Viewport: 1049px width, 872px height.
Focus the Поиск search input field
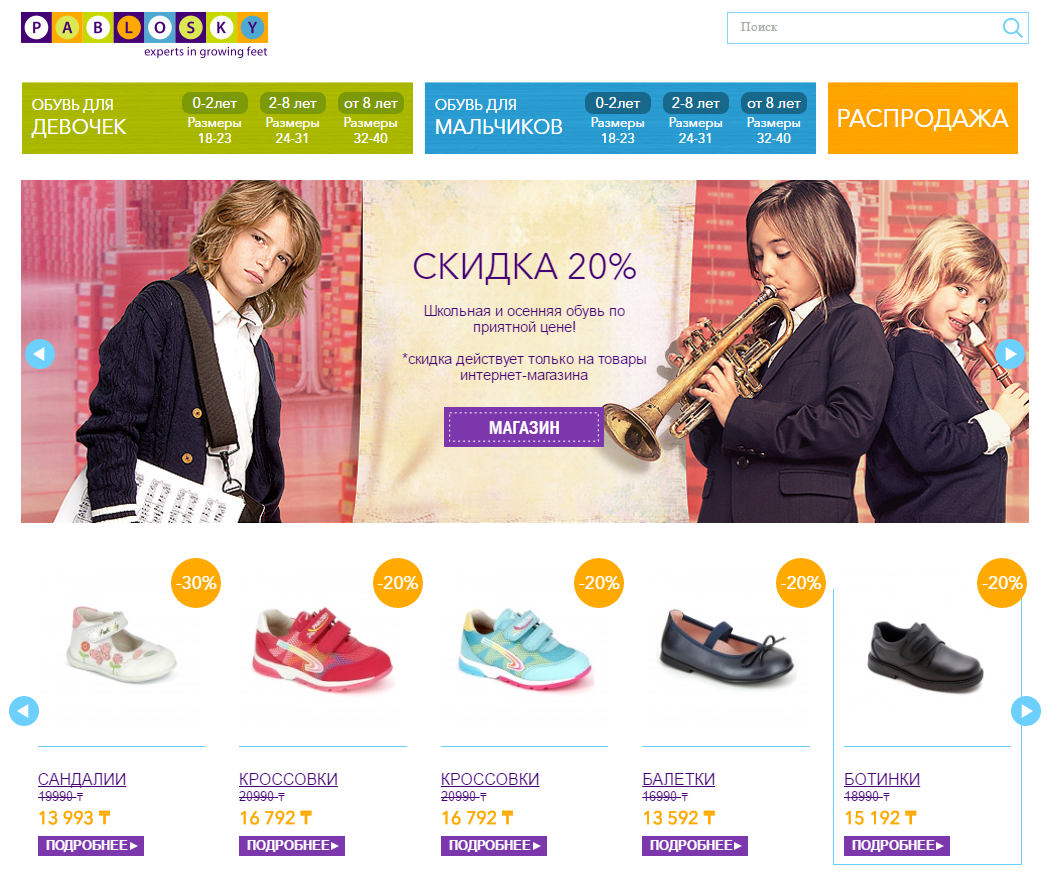pos(864,27)
